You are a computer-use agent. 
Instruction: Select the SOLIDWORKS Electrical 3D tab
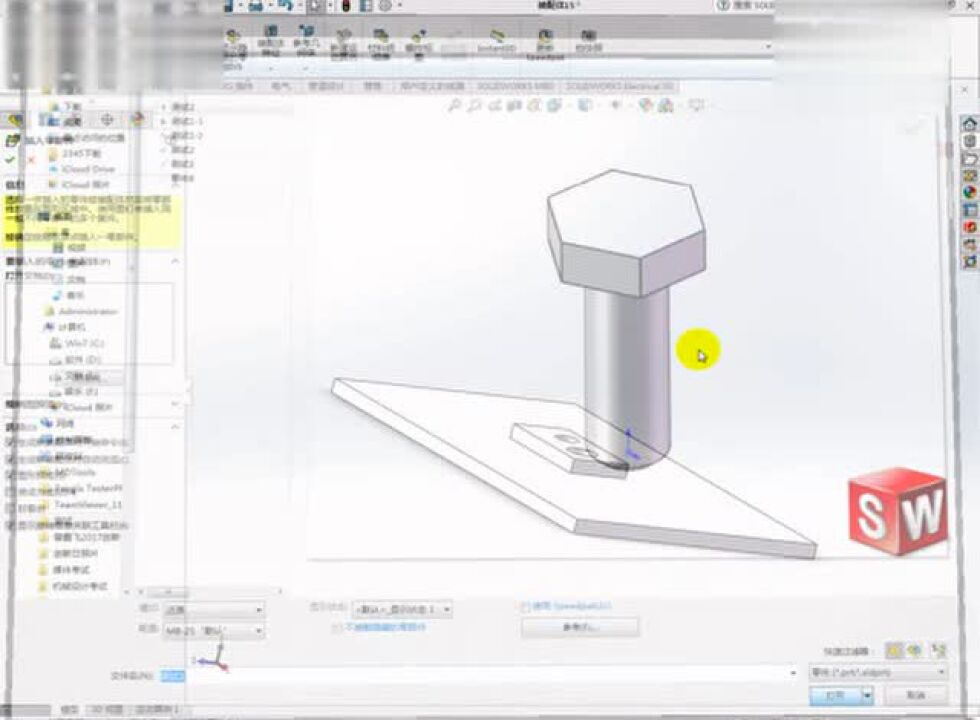coord(616,84)
